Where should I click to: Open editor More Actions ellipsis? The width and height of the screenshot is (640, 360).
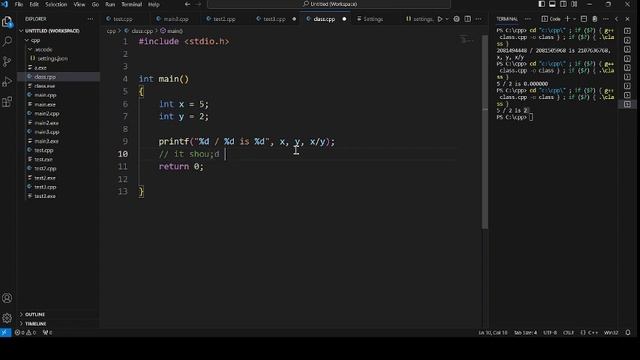478,19
